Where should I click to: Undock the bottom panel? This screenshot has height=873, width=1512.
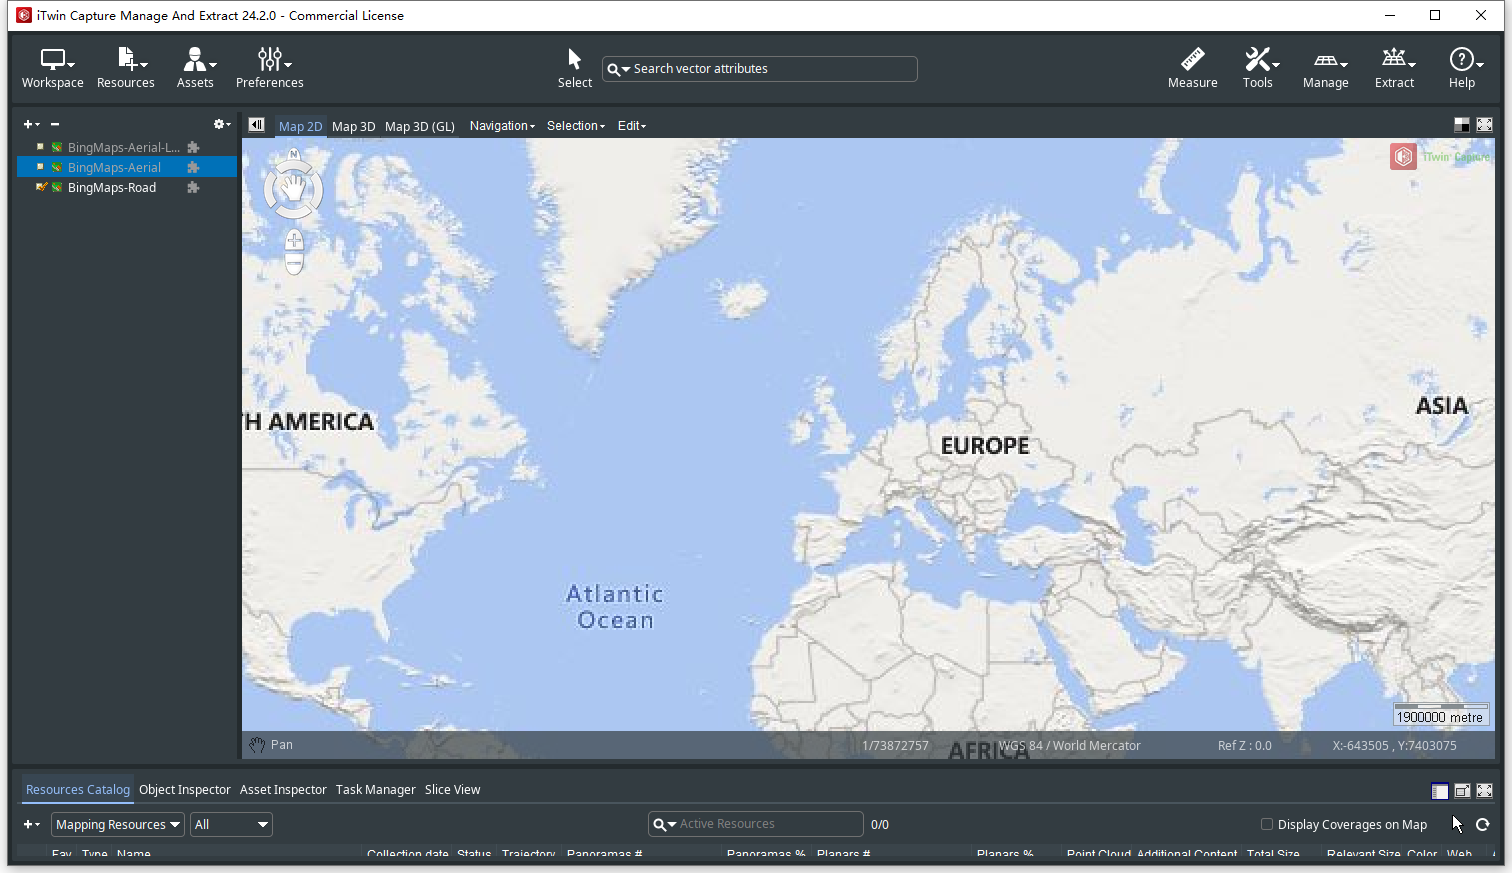[x=1462, y=791]
